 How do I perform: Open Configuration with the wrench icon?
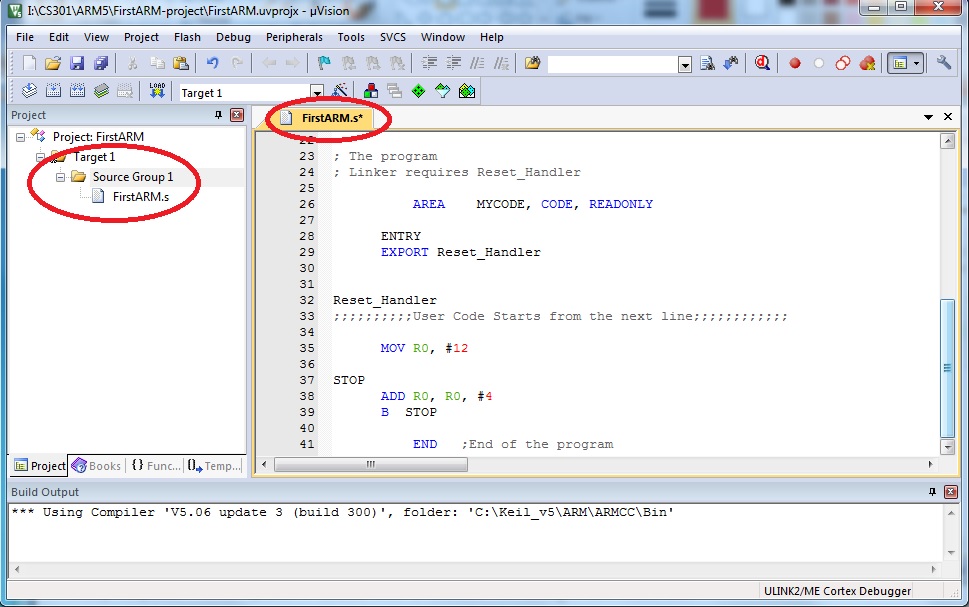[944, 63]
